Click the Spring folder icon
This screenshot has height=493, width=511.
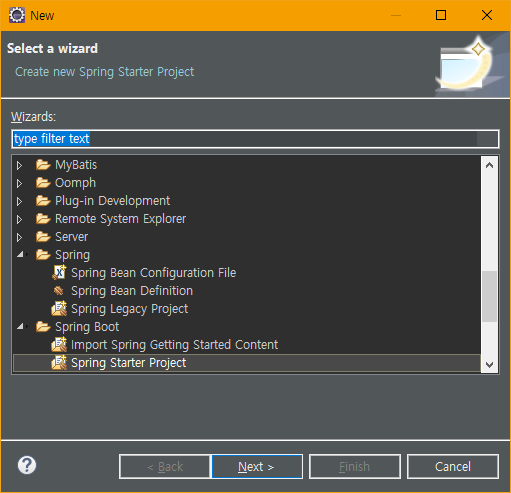(x=43, y=255)
